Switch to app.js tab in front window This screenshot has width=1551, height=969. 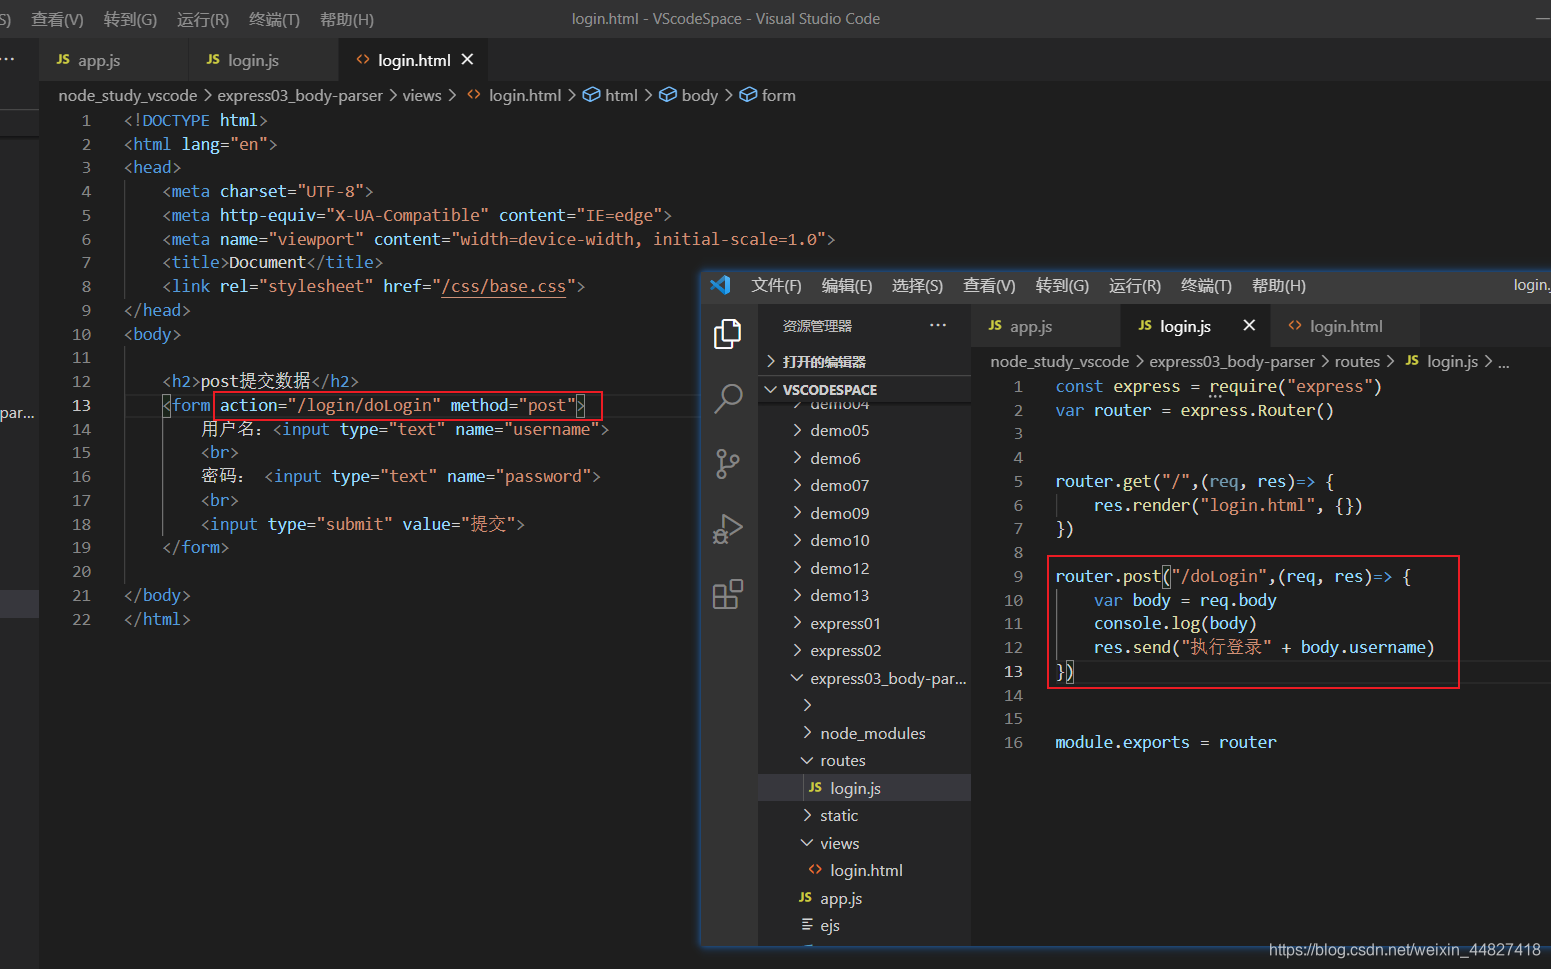click(1046, 326)
